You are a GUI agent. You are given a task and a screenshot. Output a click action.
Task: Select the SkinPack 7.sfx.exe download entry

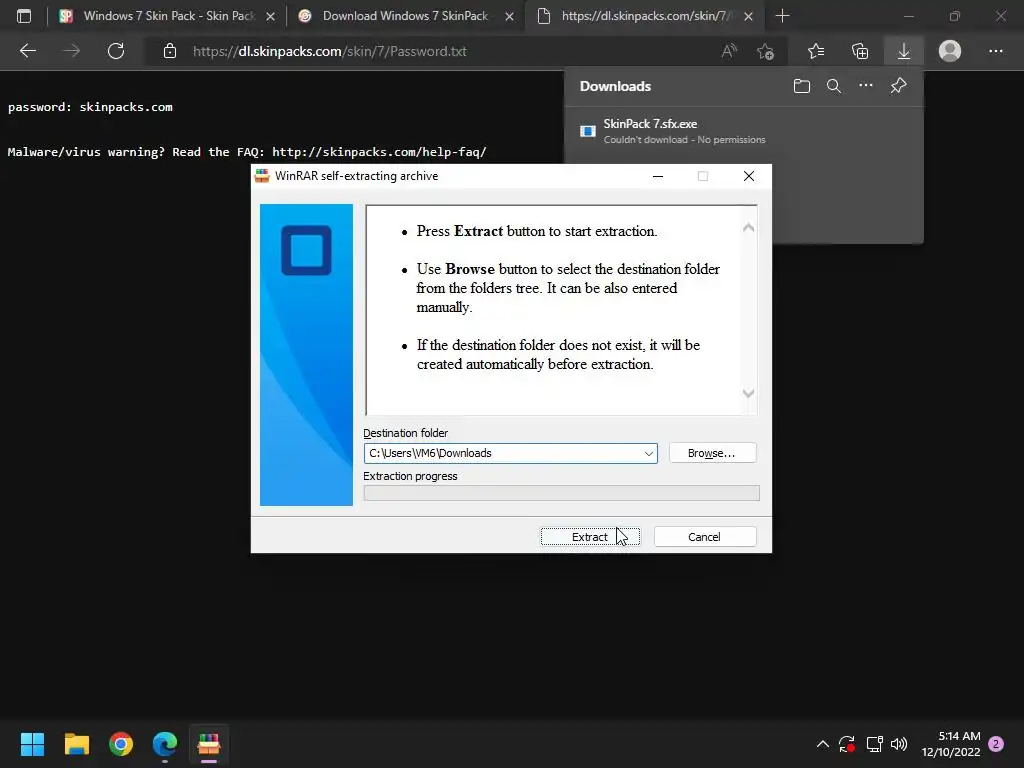click(743, 131)
